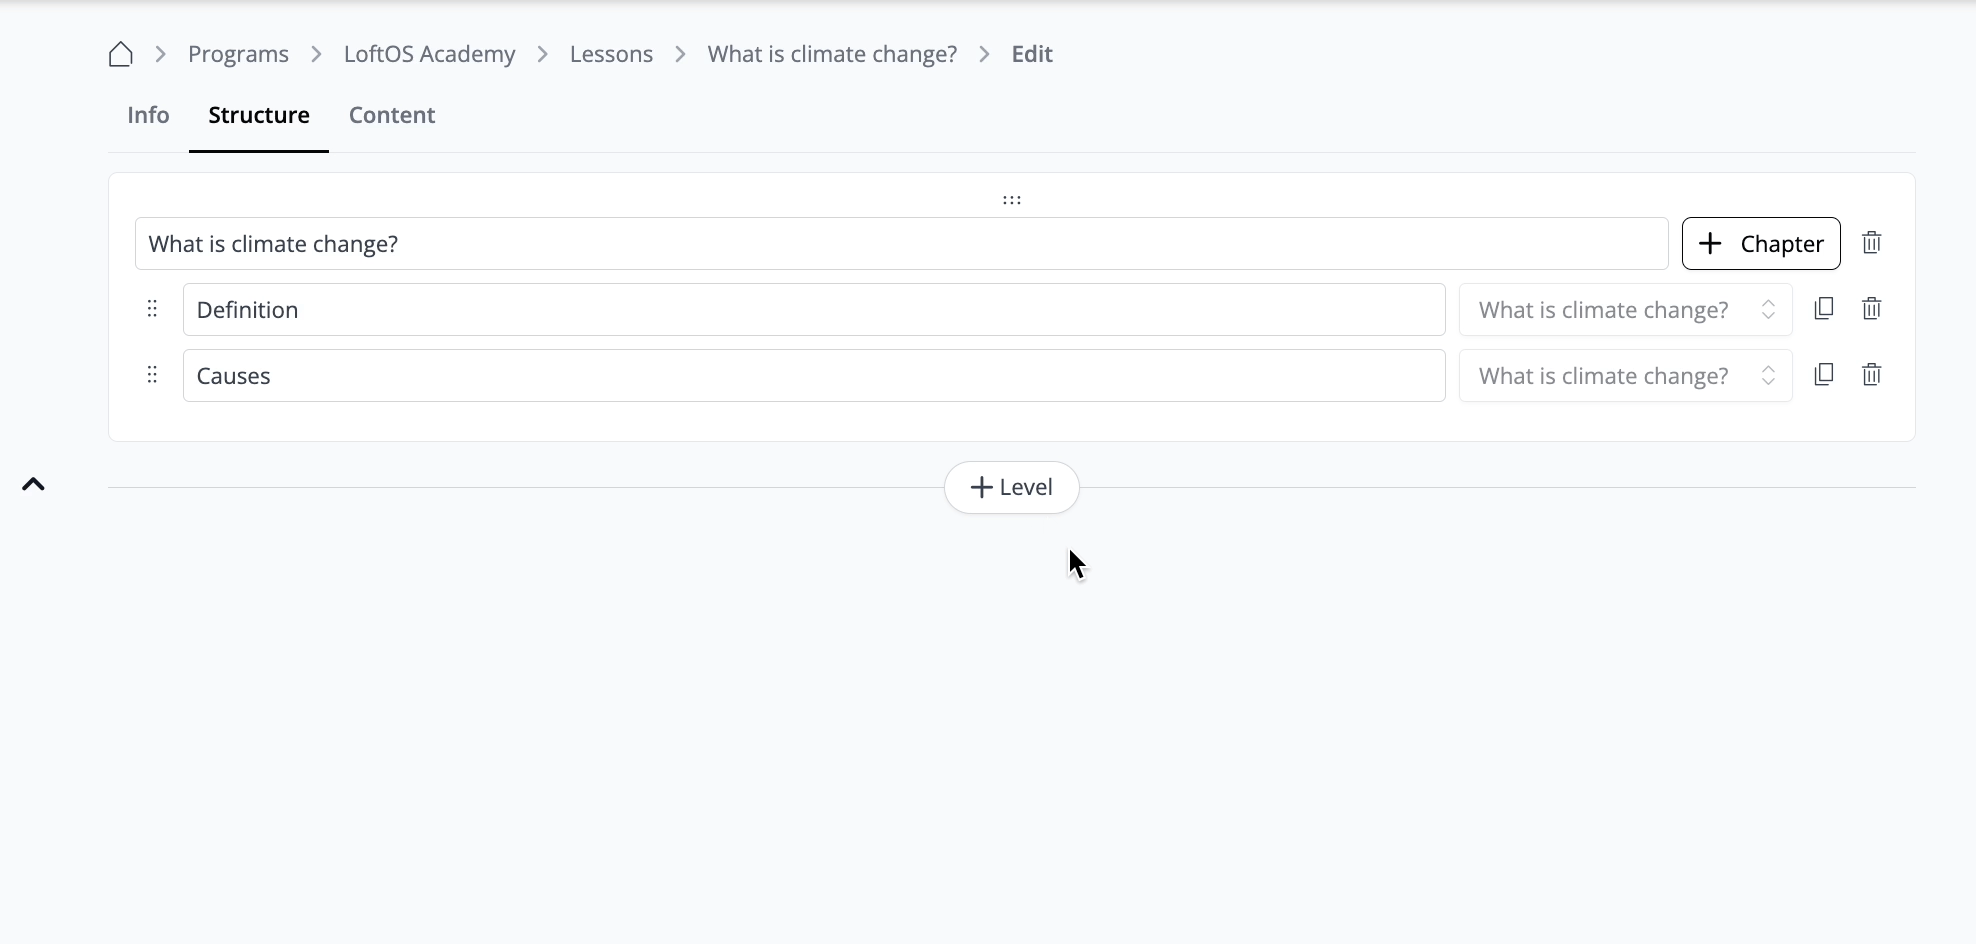1976x944 pixels.
Task: Select the Structure tab
Action: click(x=258, y=115)
